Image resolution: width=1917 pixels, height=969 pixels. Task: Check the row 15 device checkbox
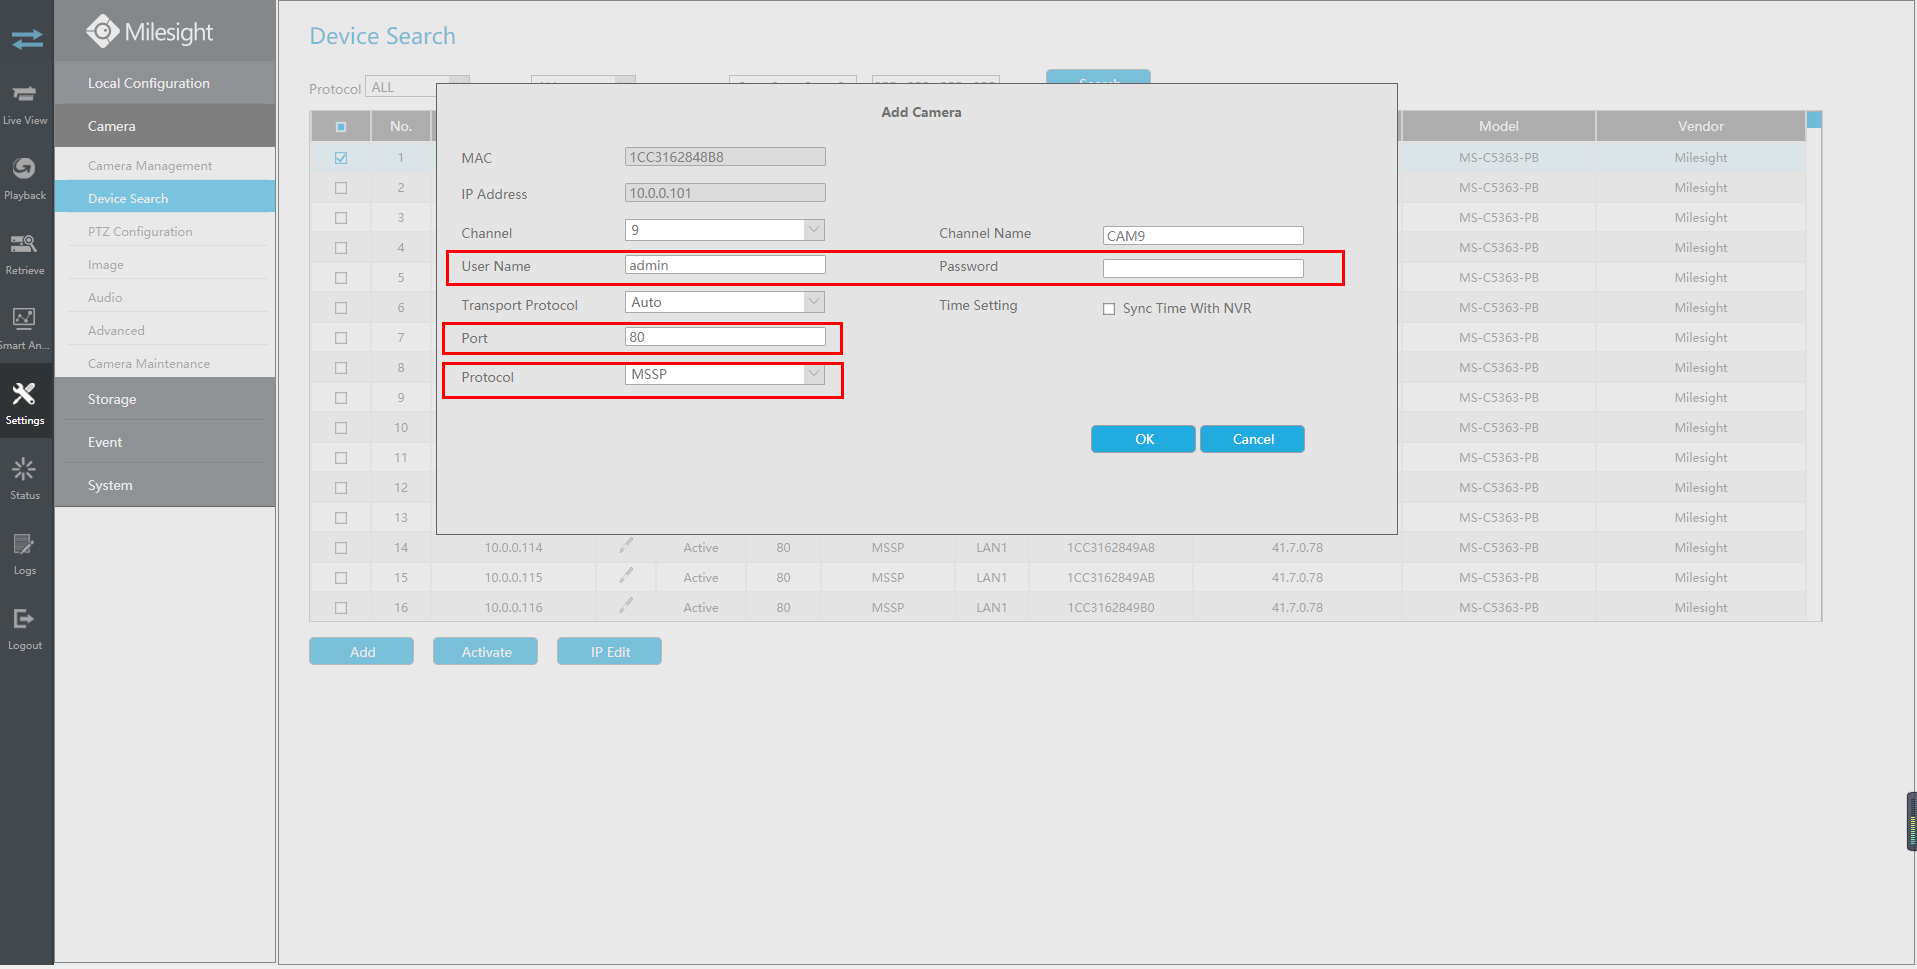[x=341, y=578]
